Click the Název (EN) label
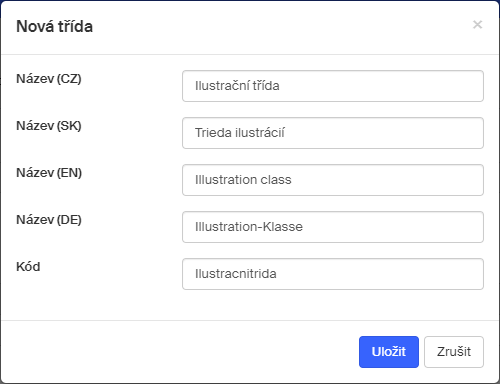Viewport: 500px width, 384px height. pos(49,173)
